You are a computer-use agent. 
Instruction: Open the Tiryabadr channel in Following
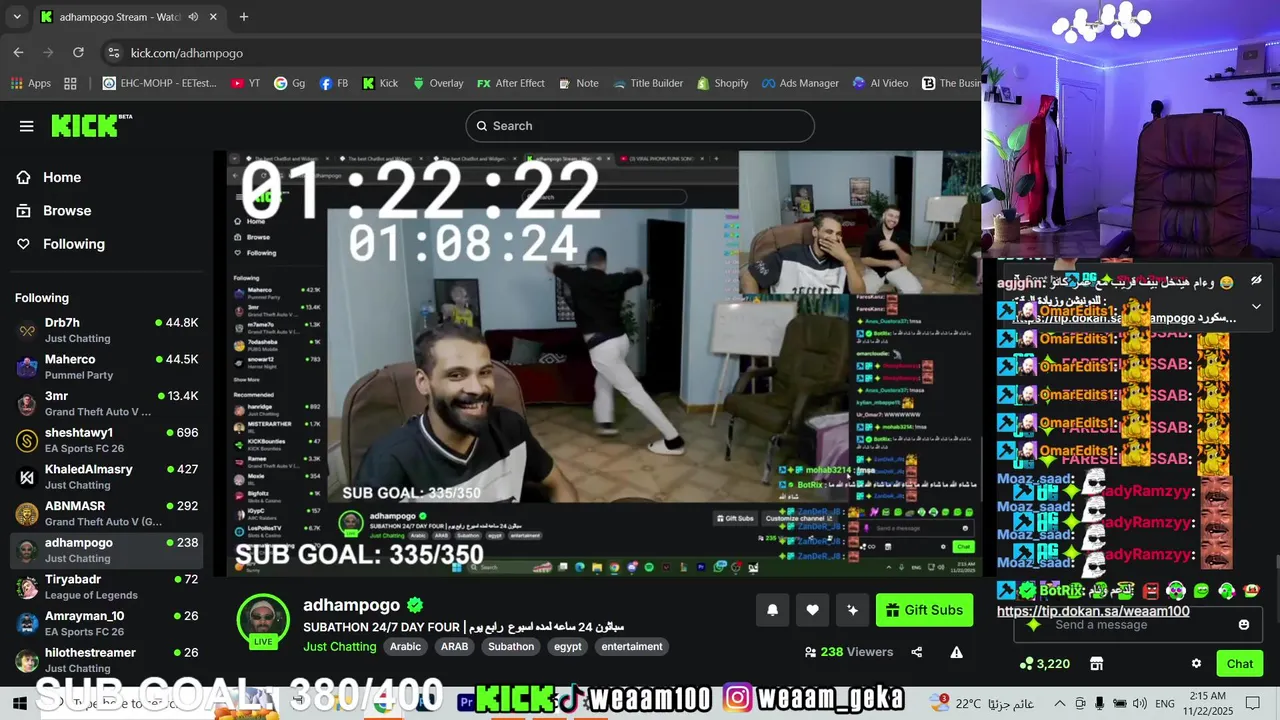pos(107,587)
